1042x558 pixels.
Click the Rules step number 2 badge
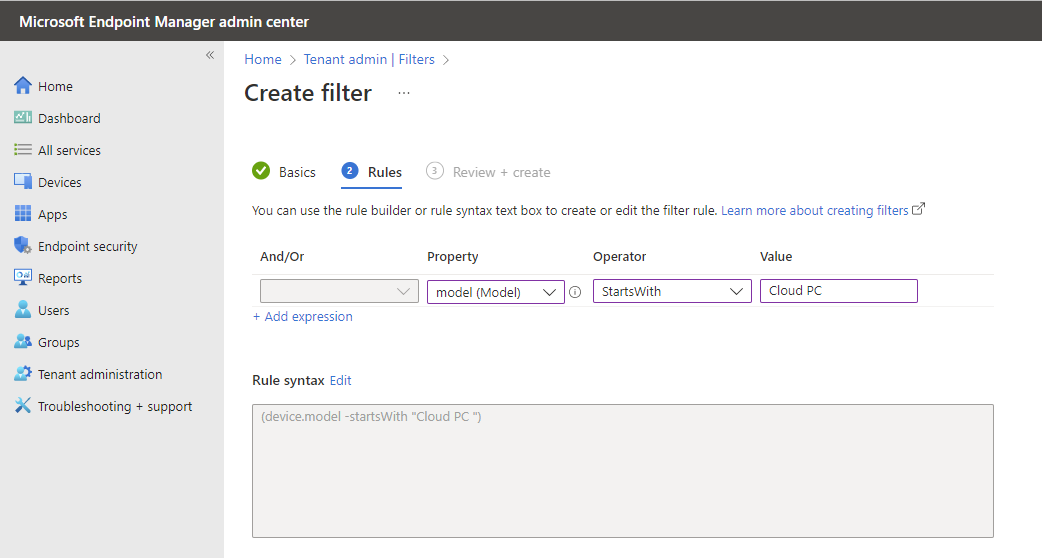pyautogui.click(x=350, y=171)
